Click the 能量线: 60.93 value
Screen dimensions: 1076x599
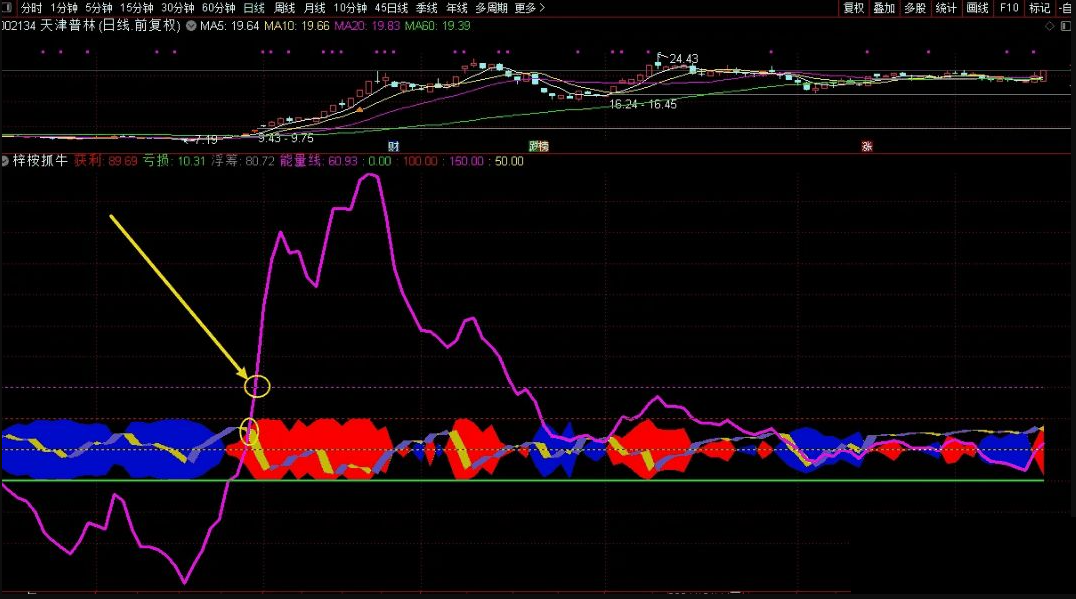319,161
